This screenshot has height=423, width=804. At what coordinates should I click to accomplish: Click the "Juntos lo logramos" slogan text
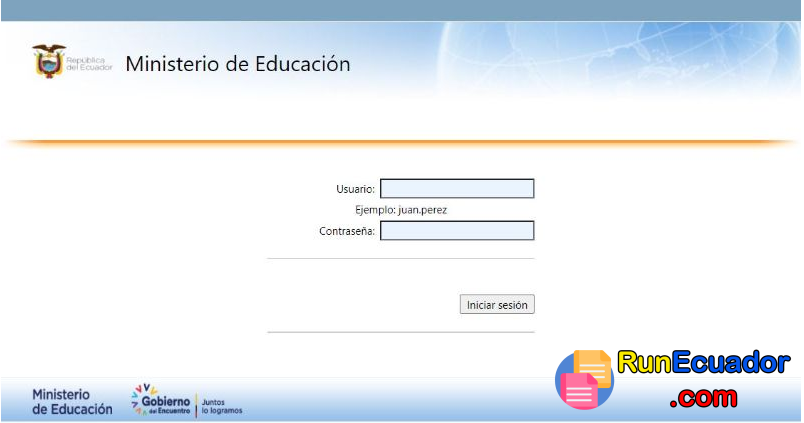pos(222,407)
